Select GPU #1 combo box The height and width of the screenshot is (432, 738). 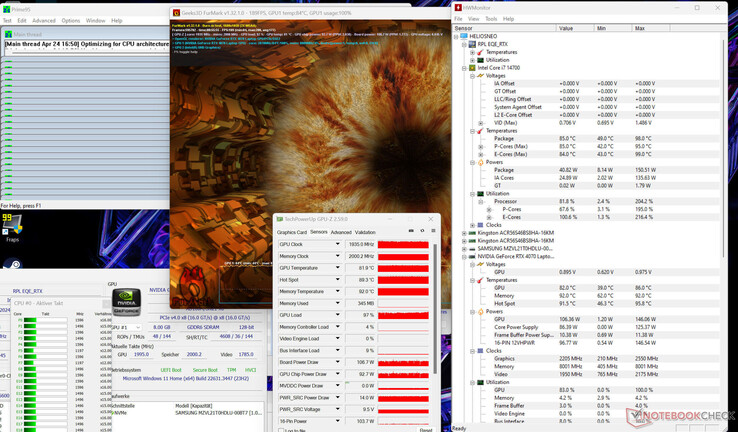[128, 327]
